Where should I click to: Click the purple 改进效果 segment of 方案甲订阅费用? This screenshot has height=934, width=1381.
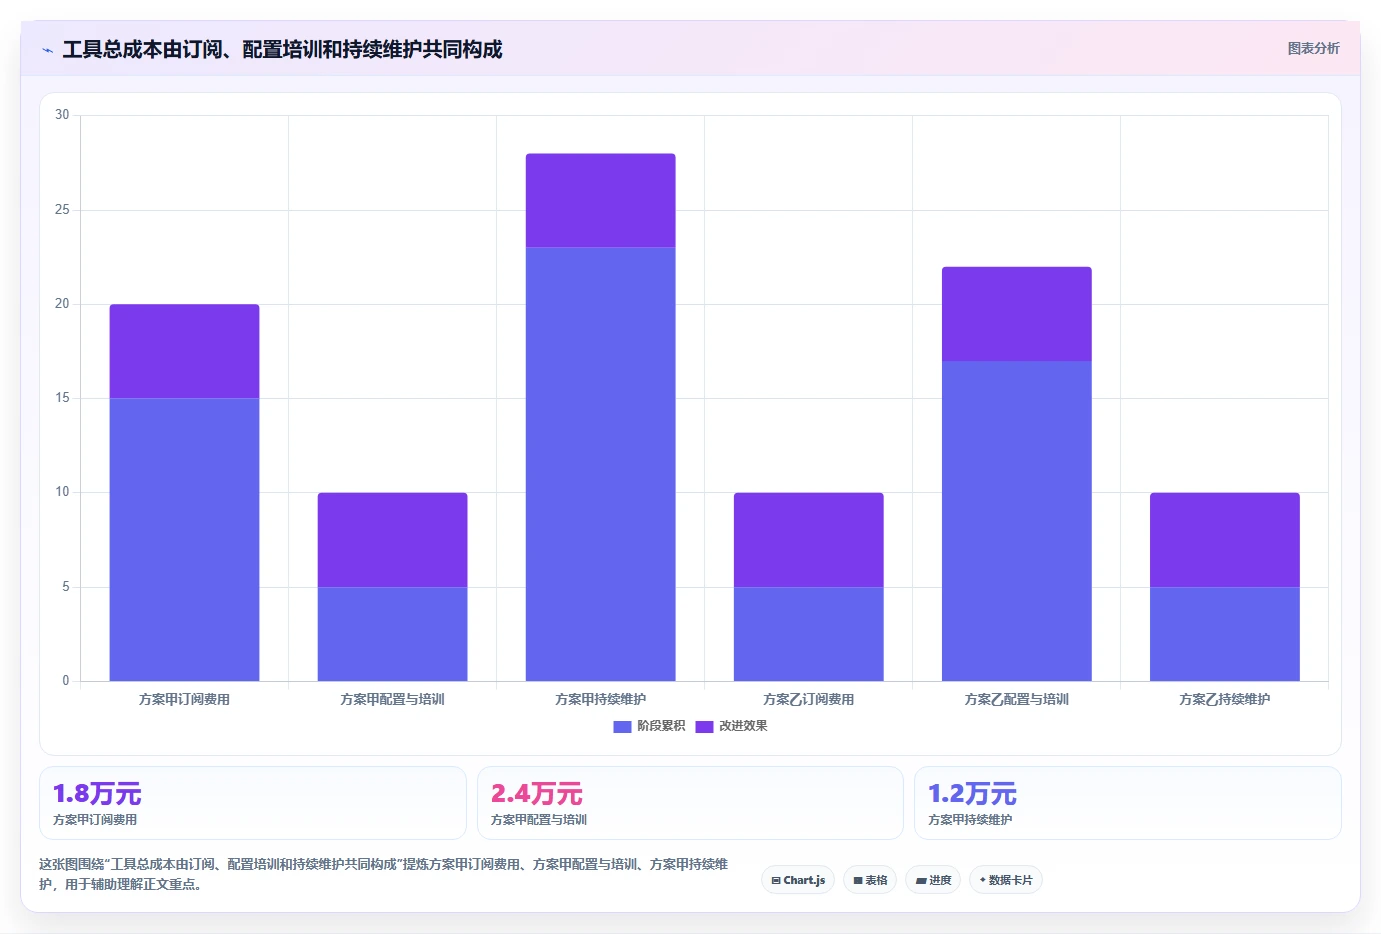pos(184,351)
